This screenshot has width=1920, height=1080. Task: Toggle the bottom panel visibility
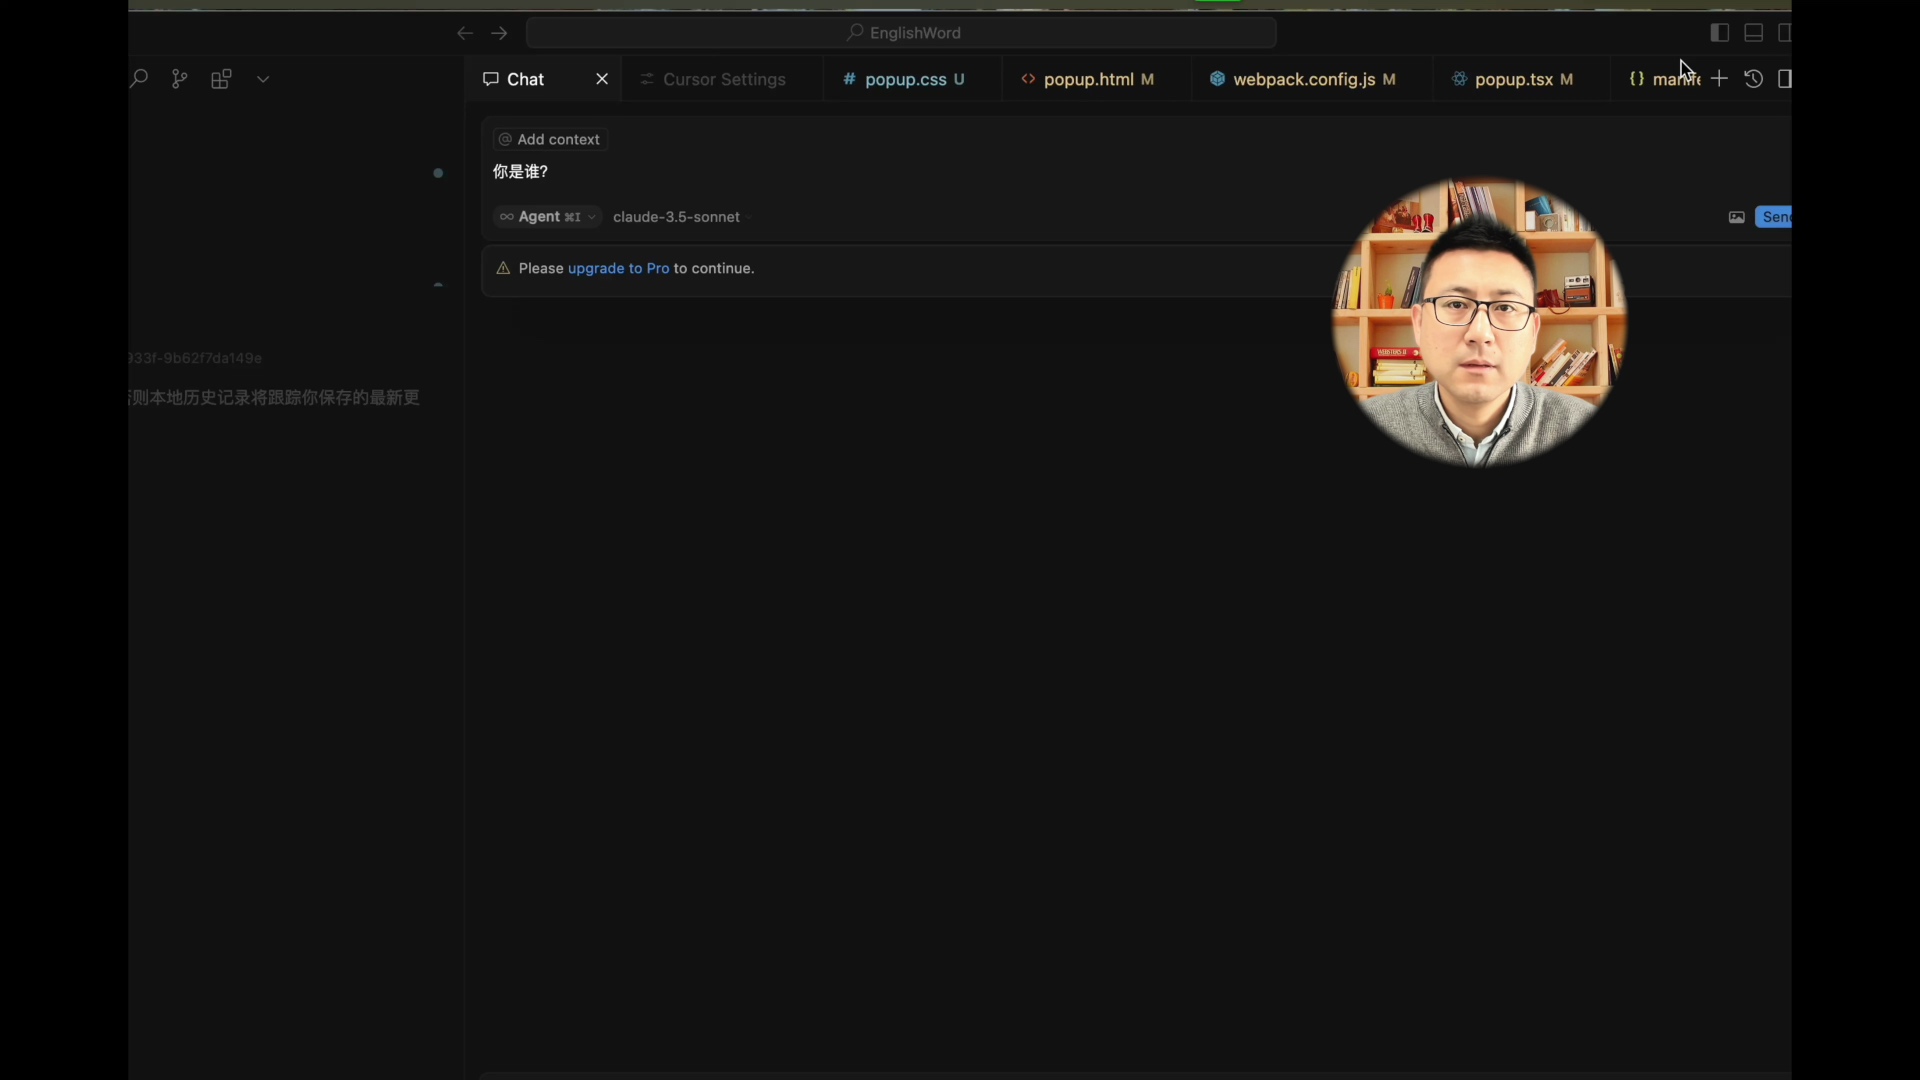(1753, 33)
